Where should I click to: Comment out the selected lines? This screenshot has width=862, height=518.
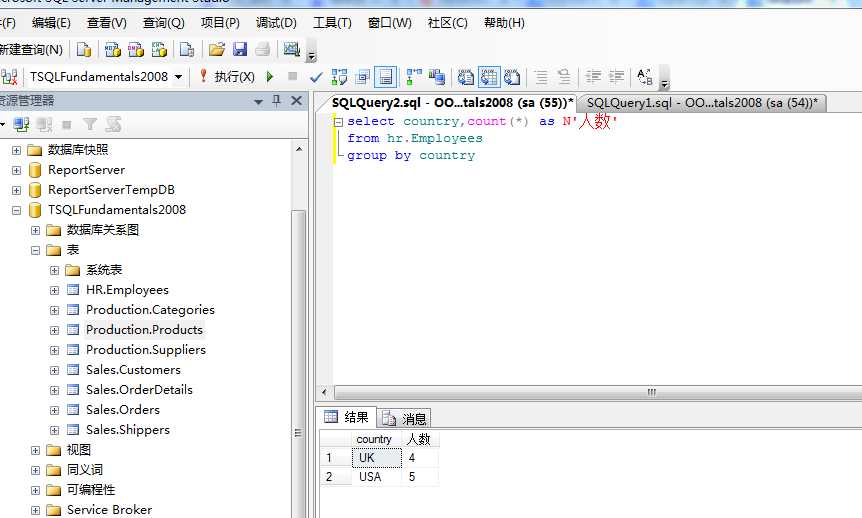[541, 77]
